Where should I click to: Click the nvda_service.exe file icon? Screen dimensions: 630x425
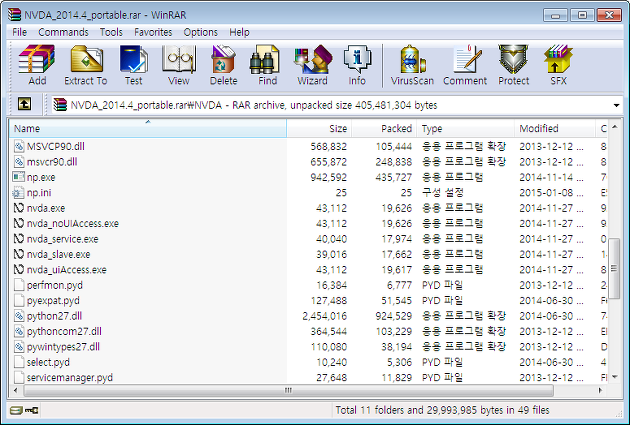click(x=18, y=239)
